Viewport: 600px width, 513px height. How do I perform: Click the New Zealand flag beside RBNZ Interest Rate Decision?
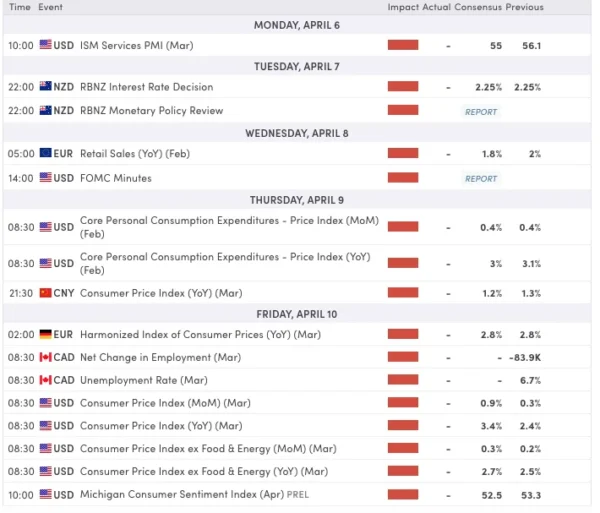(46, 88)
